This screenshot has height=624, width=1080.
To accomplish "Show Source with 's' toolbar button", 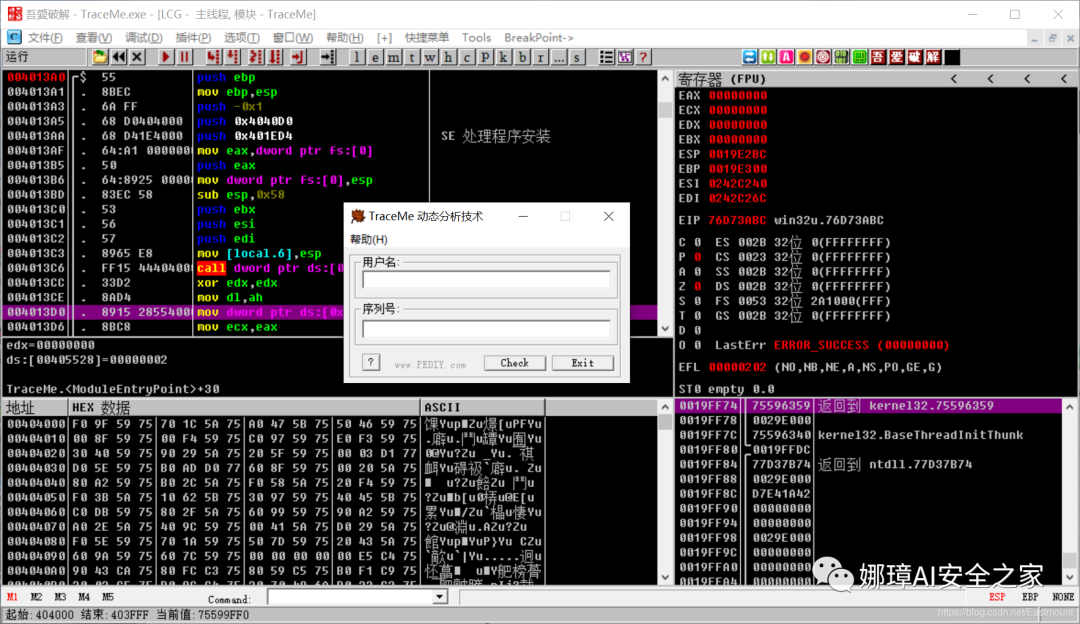I will [x=577, y=57].
